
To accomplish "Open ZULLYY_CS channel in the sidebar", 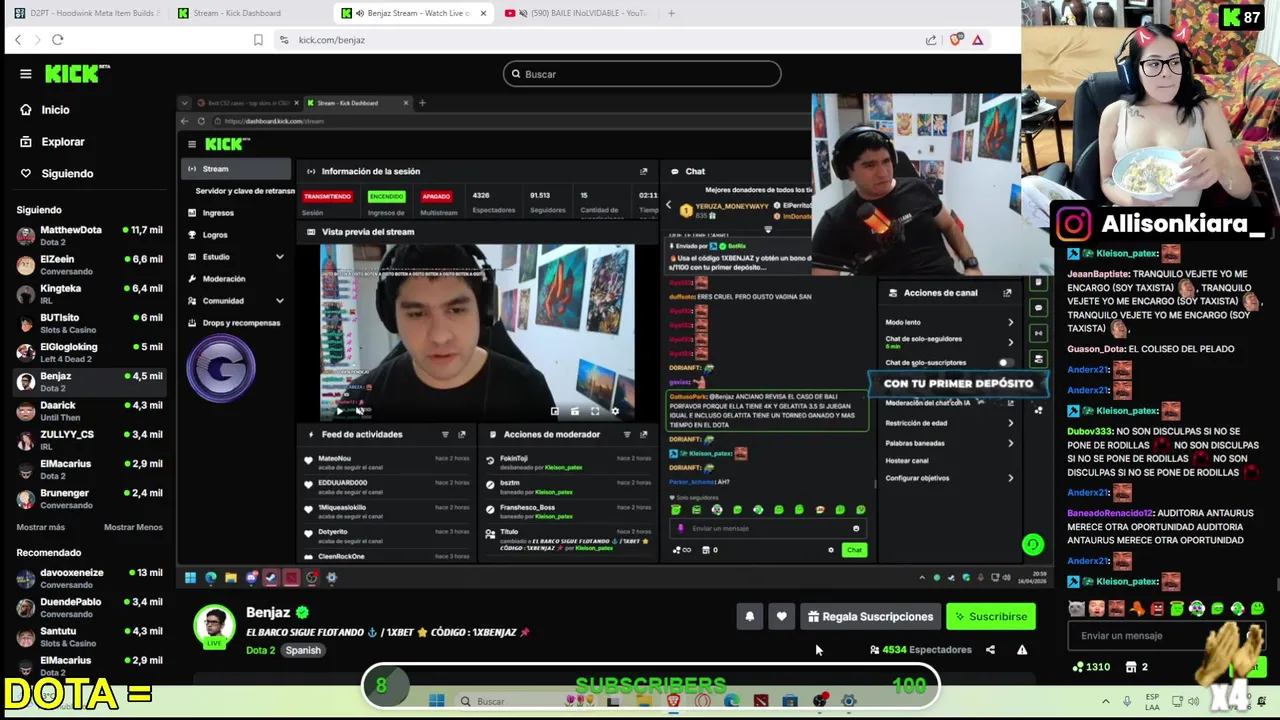I will [90, 439].
